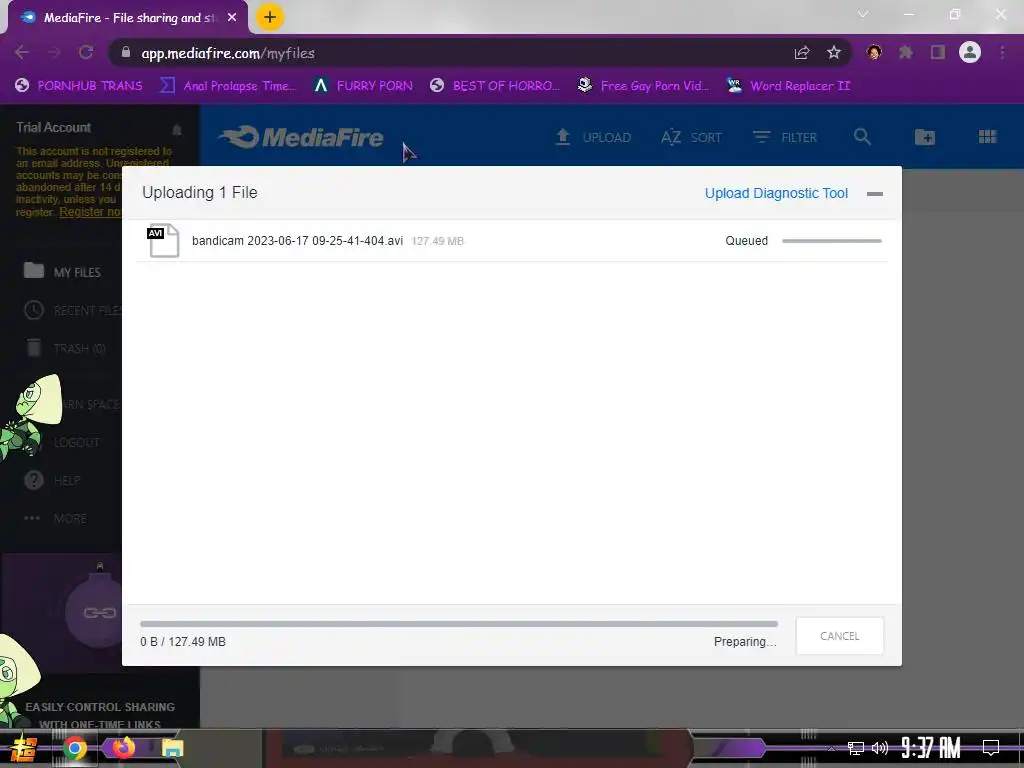1024x768 pixels.
Task: Open Chrome from the taskbar
Action: point(75,748)
